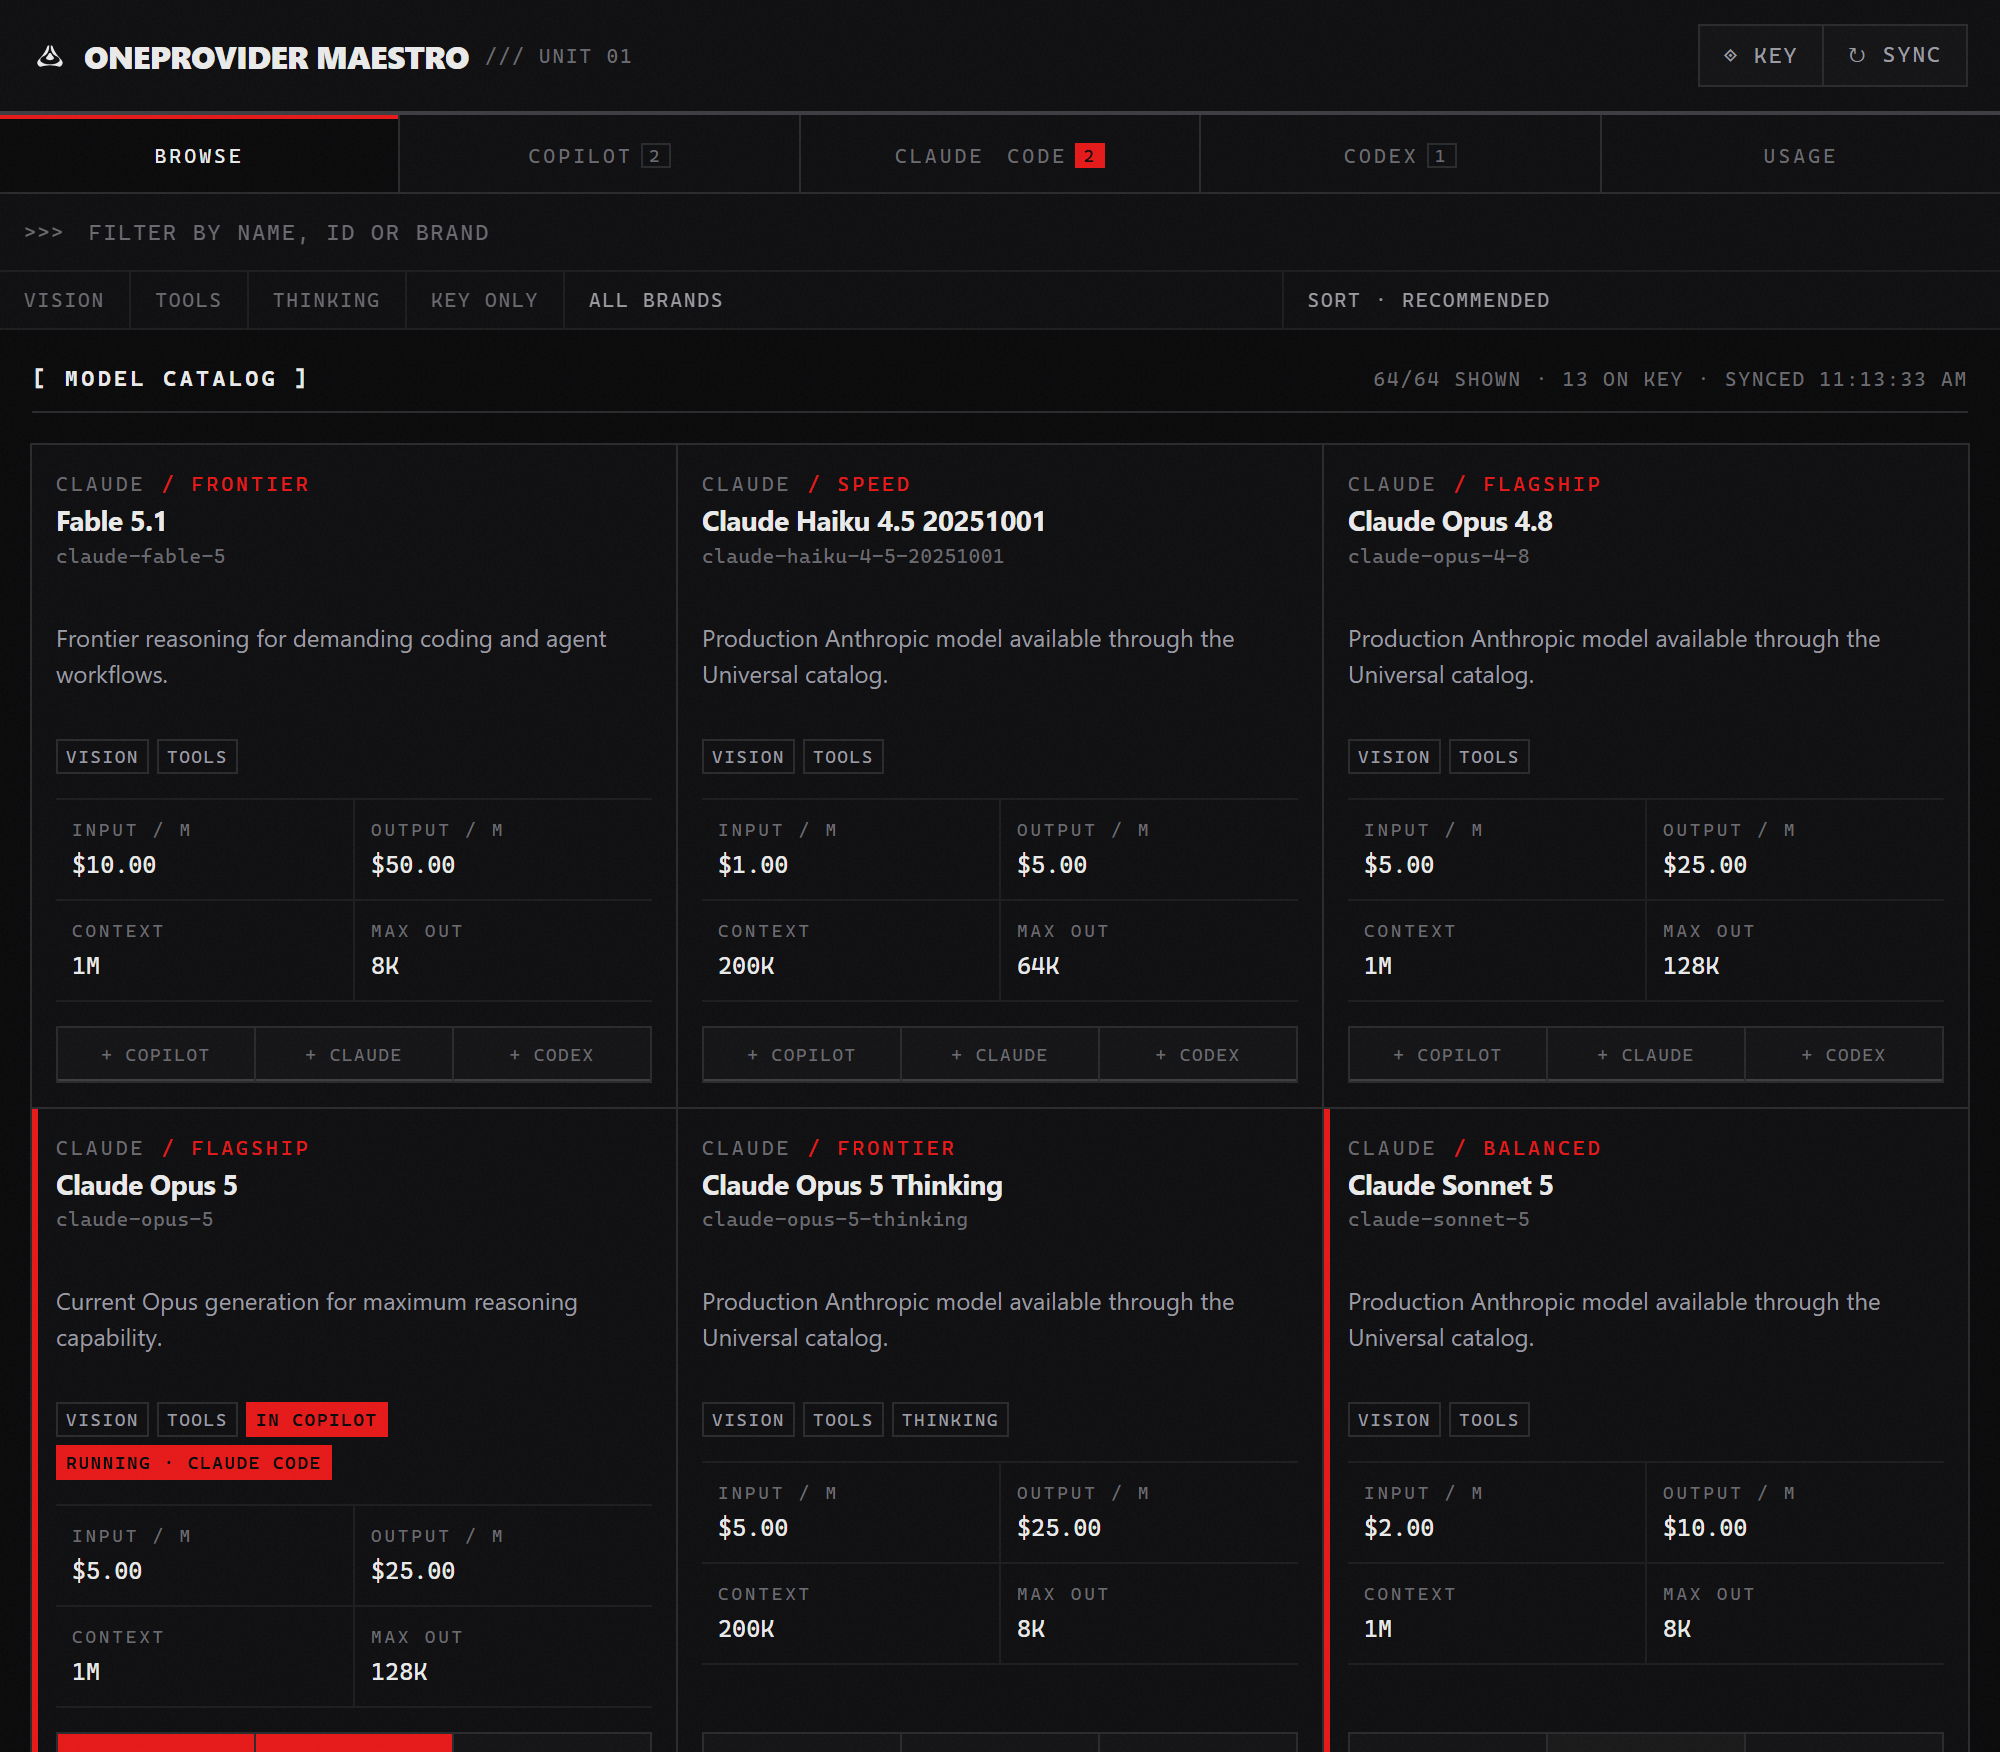Image resolution: width=2000 pixels, height=1752 pixels.
Task: Click the THINKING tag on Claude Opus 5 Thinking
Action: click(950, 1420)
